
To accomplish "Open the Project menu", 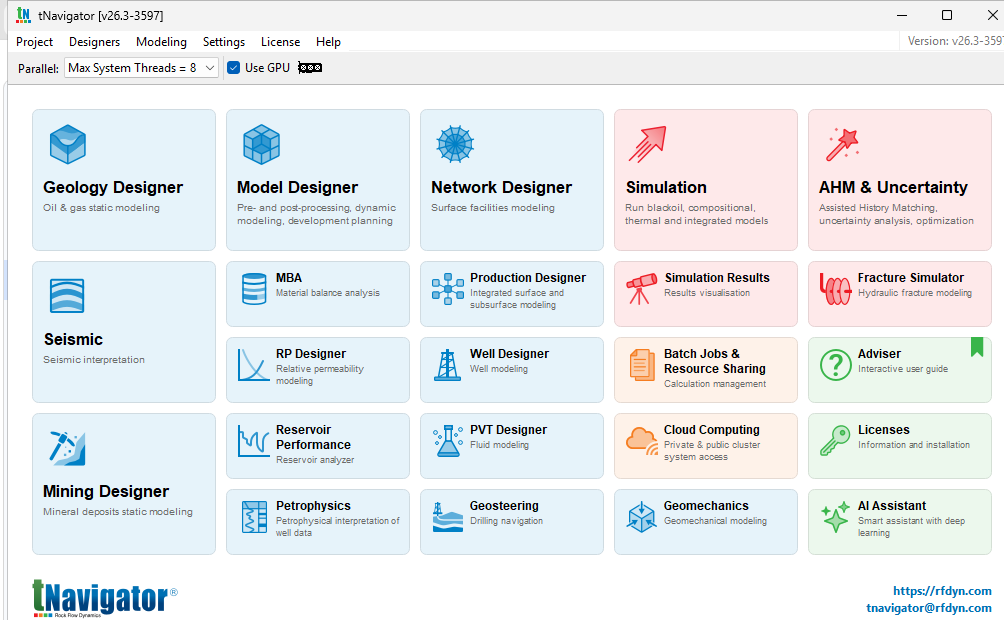I will click(35, 42).
